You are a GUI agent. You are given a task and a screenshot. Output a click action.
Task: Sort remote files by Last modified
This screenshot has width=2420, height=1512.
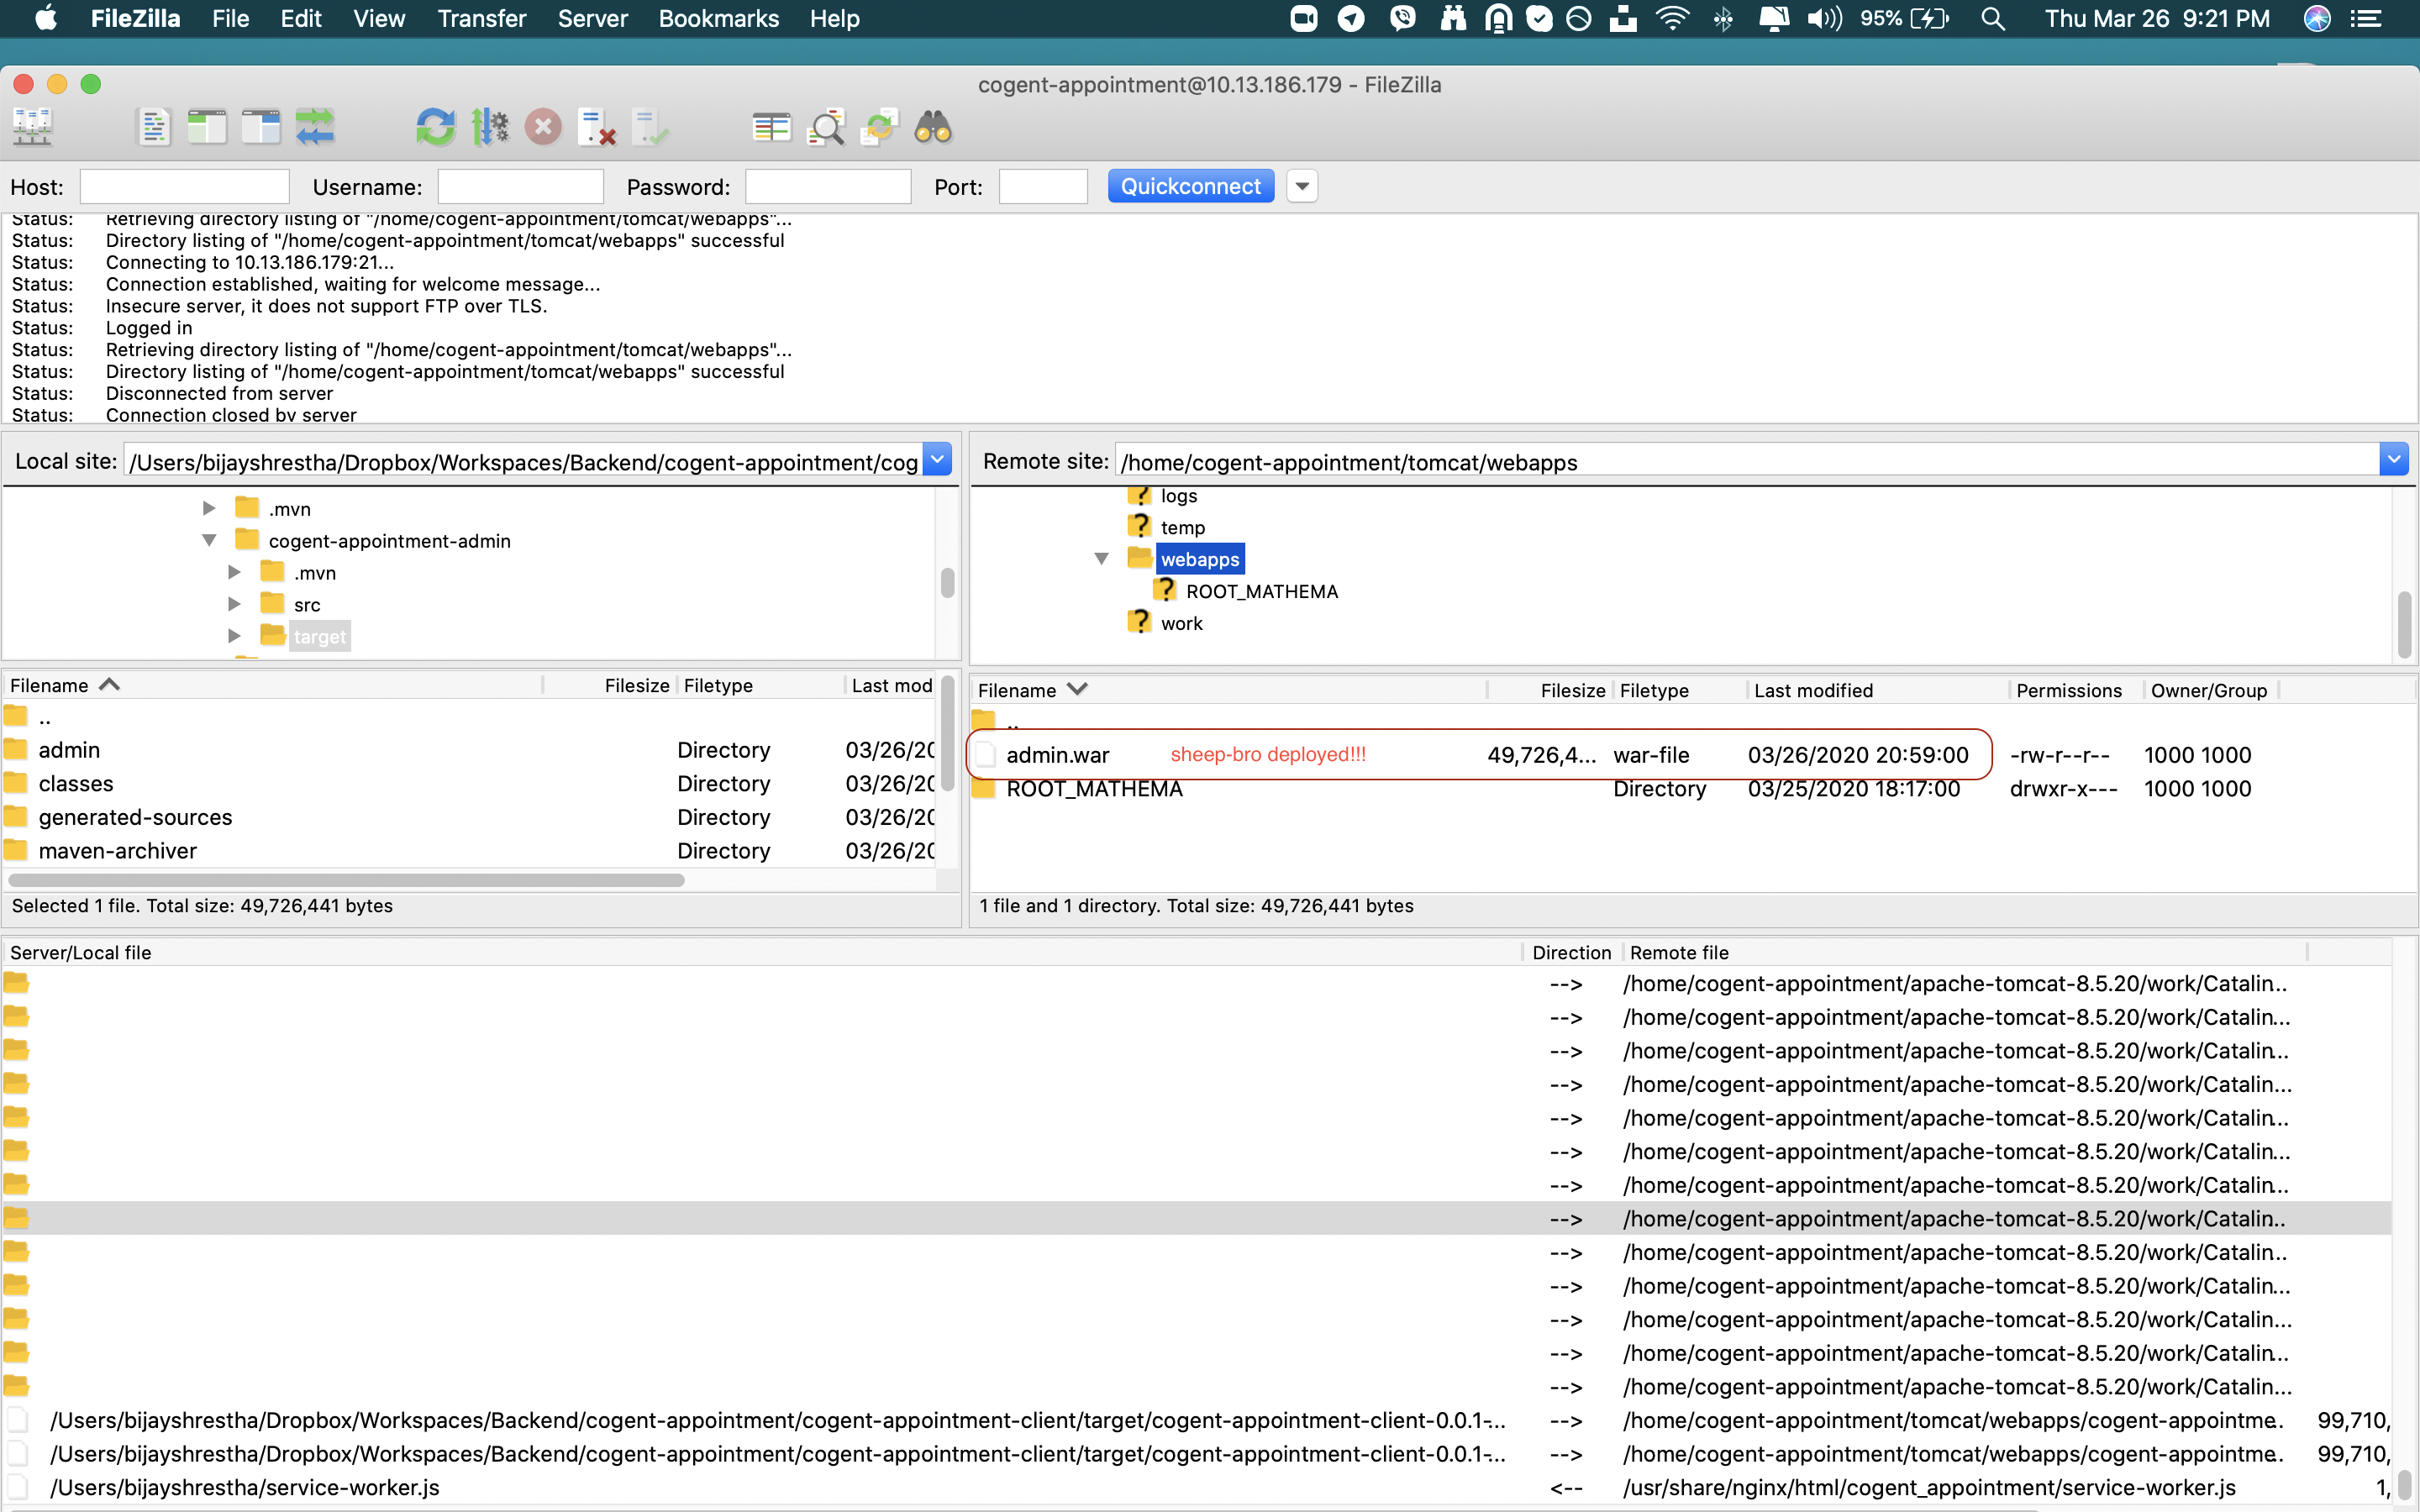[x=1812, y=690]
